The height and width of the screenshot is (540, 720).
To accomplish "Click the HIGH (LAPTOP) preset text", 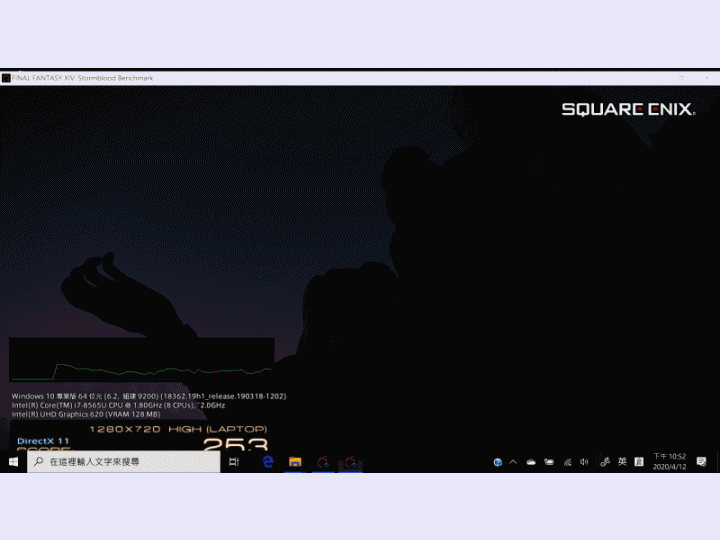I will pyautogui.click(x=218, y=429).
